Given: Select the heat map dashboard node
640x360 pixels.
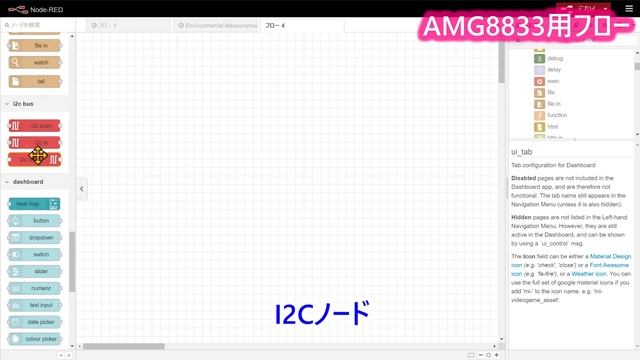Looking at the screenshot, I should coord(34,204).
